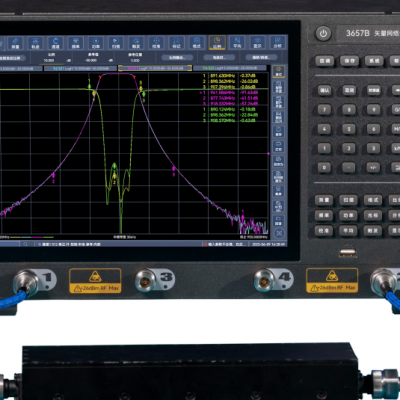400x400 pixels.
Task: Push the number 5 key on the keypad
Action: point(349,129)
